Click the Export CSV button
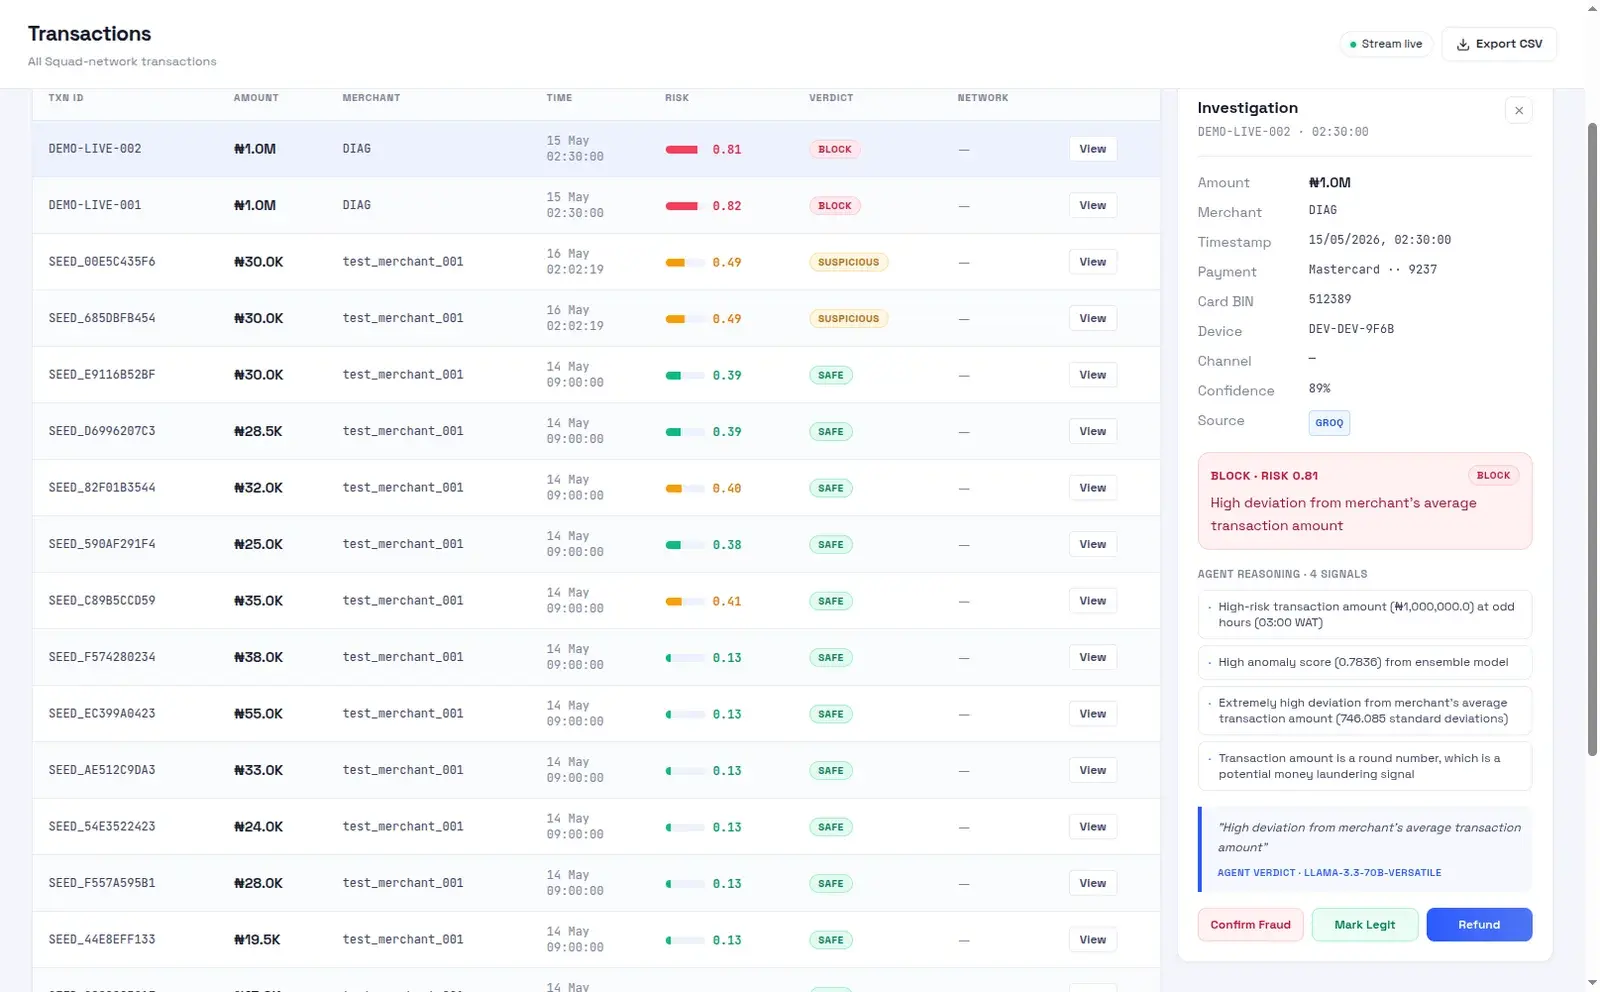This screenshot has height=992, width=1600. (1499, 44)
